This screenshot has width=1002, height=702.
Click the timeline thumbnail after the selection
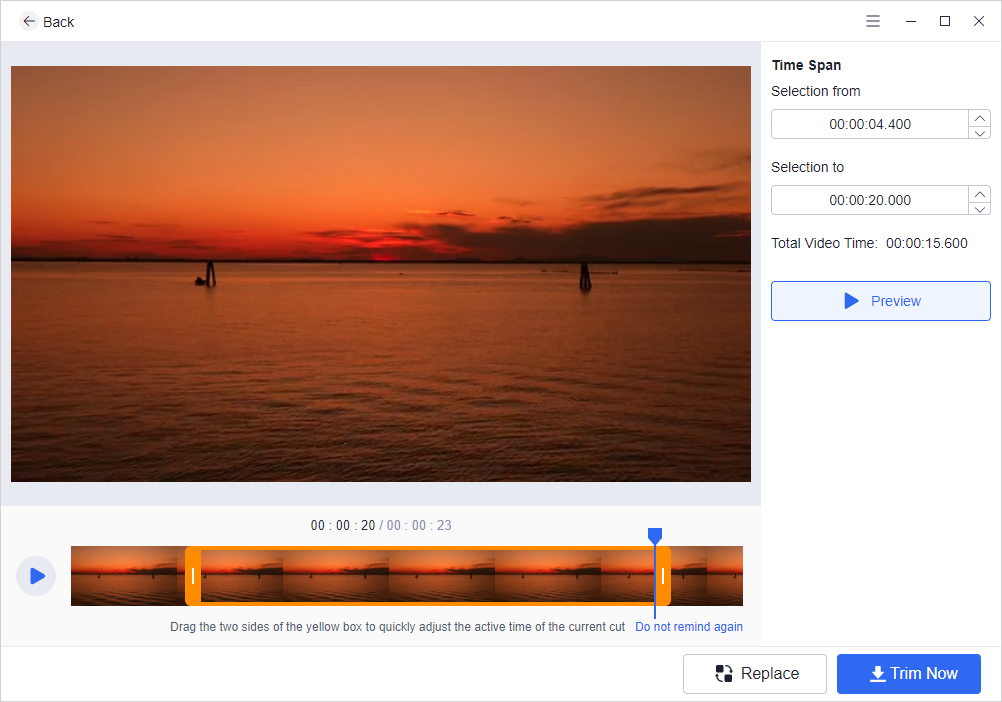[x=707, y=576]
